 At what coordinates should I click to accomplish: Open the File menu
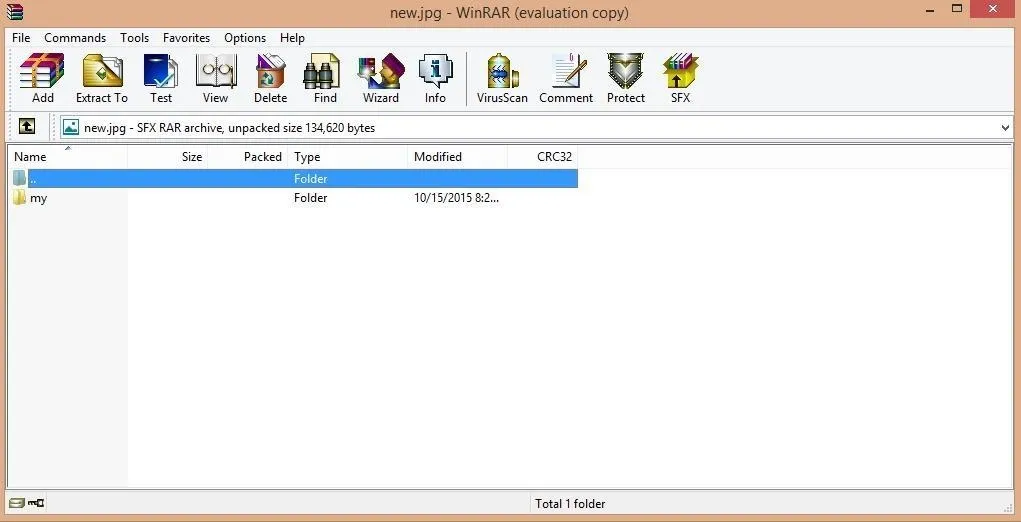21,38
